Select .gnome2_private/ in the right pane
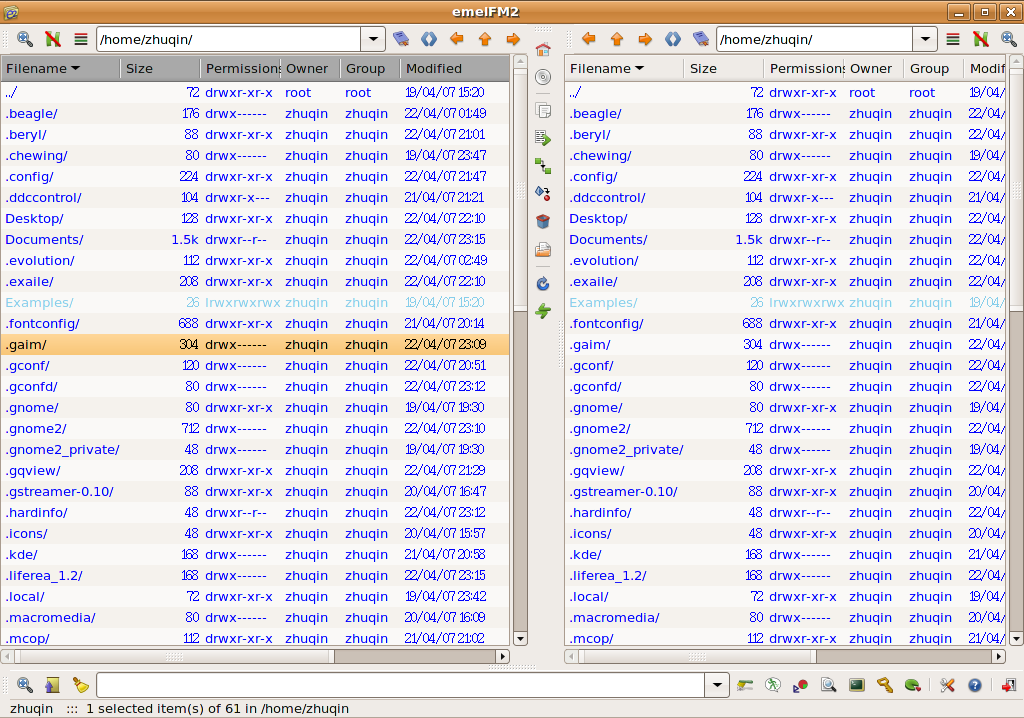The width and height of the screenshot is (1024, 718). coord(785,449)
